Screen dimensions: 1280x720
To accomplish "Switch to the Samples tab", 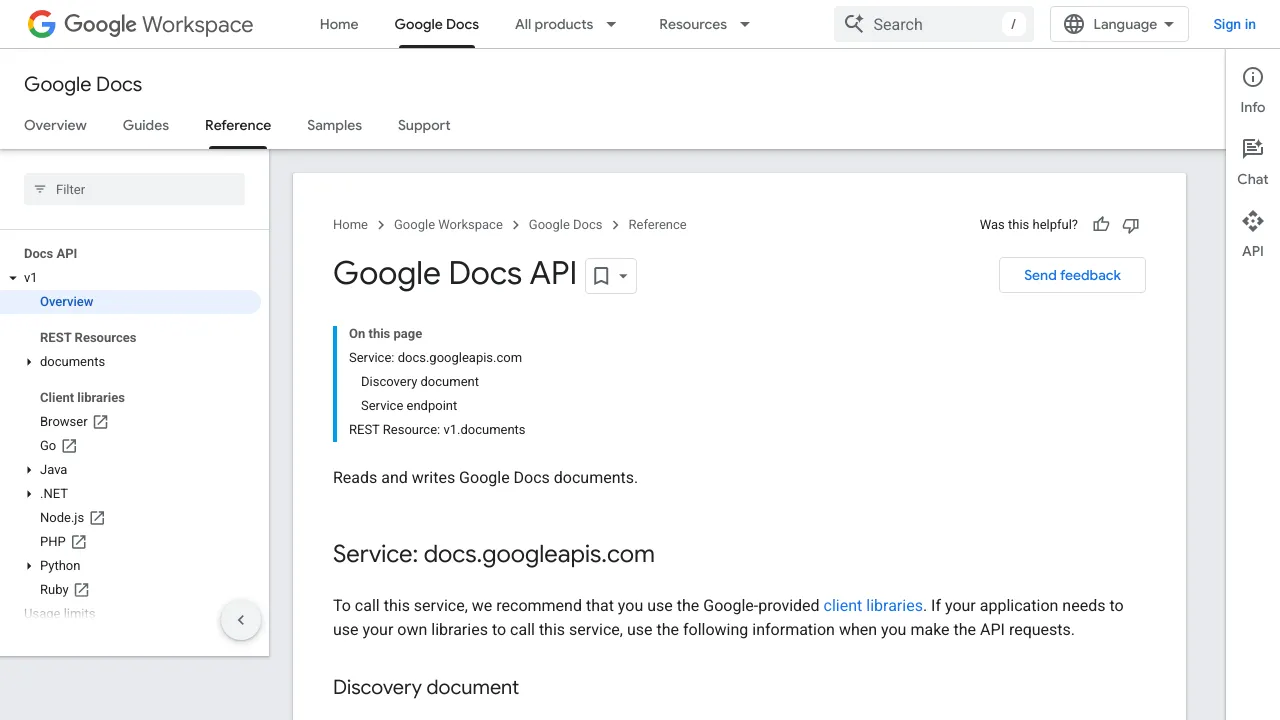I will click(334, 125).
